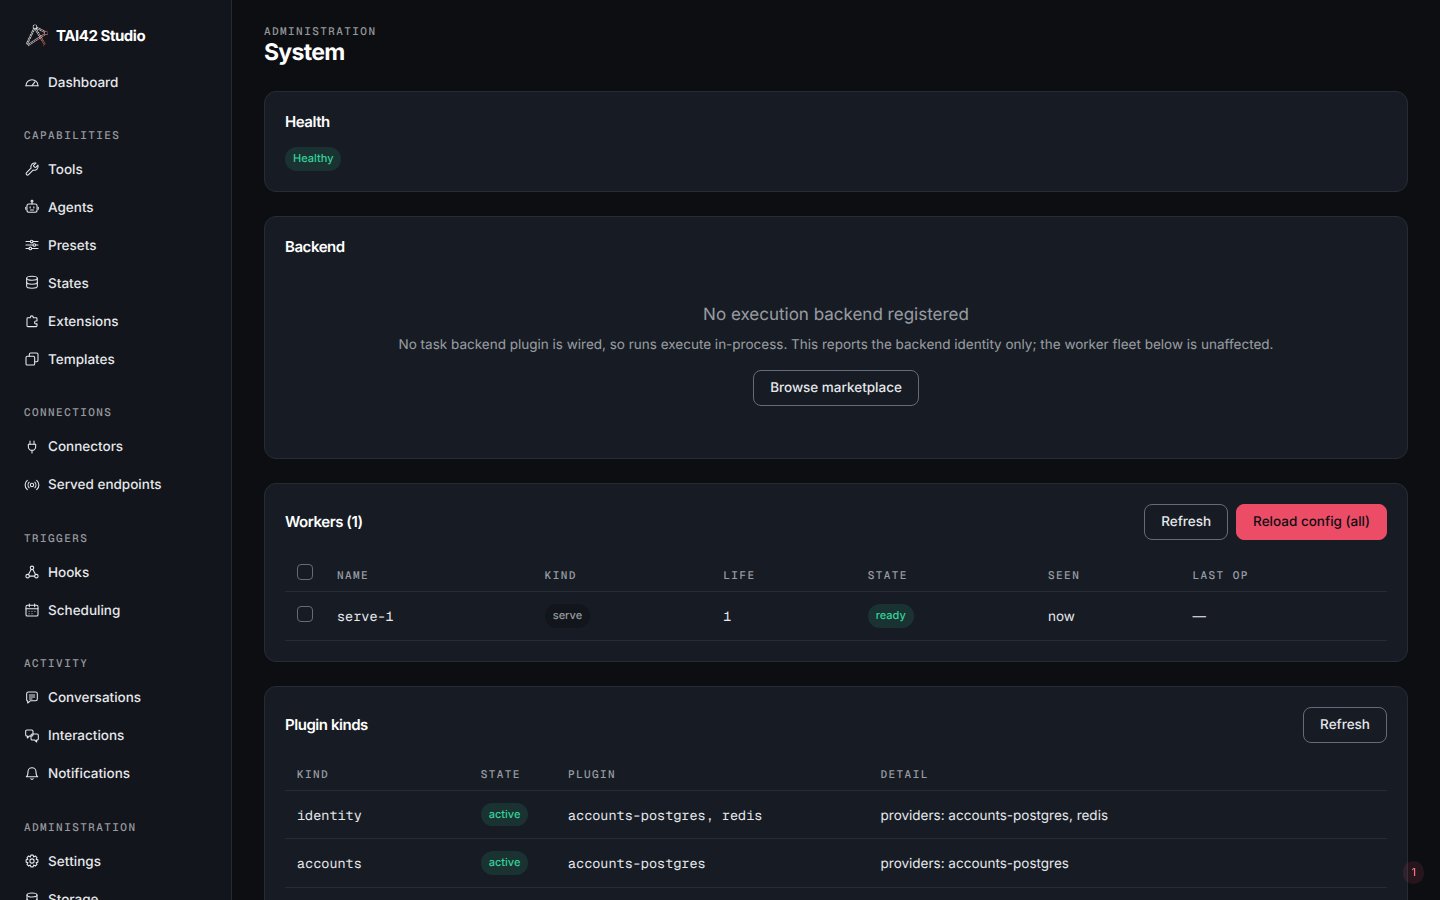
Task: Click 'No execution backend registered' heading
Action: [835, 314]
